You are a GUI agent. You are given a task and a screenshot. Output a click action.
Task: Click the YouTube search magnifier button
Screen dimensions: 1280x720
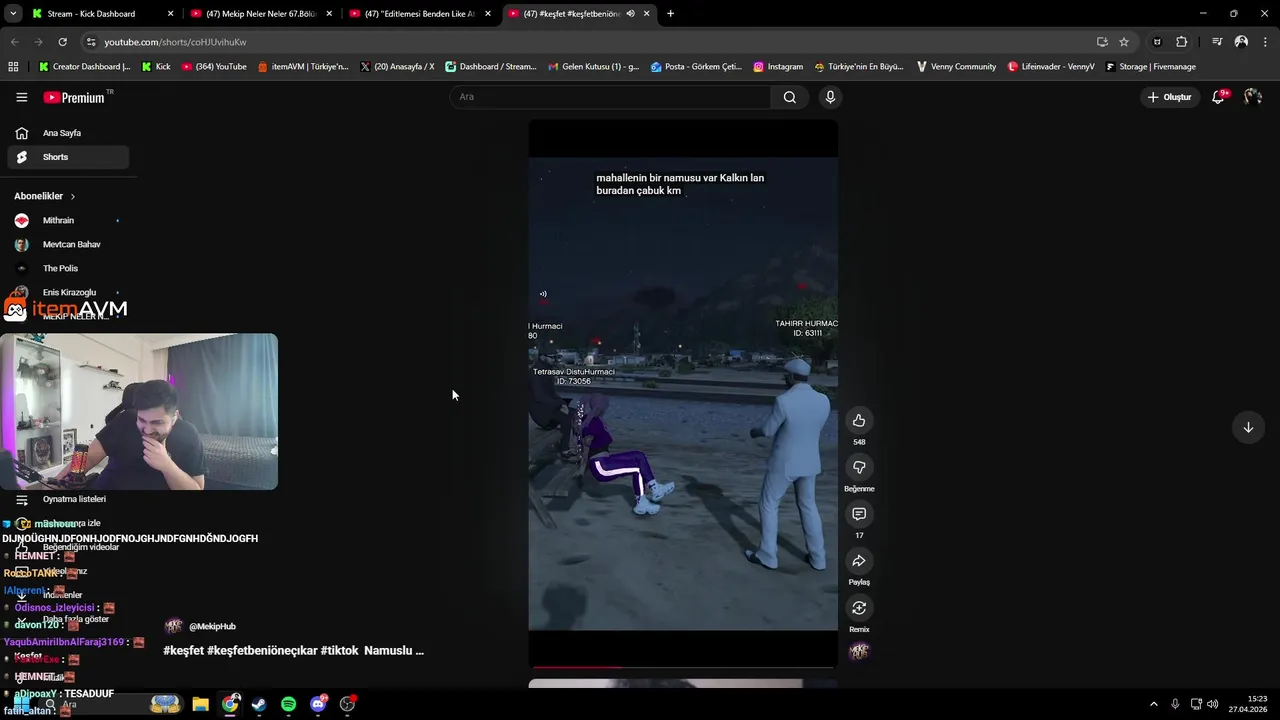790,97
